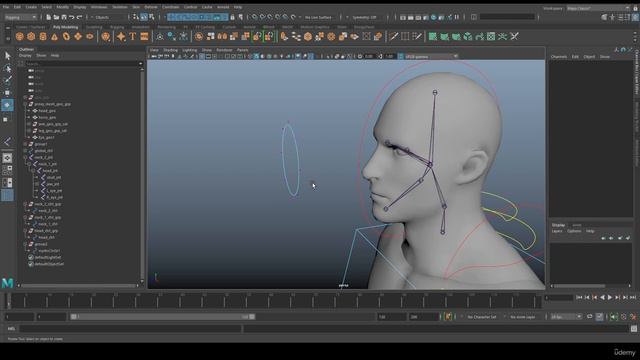
Task: Select head_geo in the Outliner
Action: point(47,111)
